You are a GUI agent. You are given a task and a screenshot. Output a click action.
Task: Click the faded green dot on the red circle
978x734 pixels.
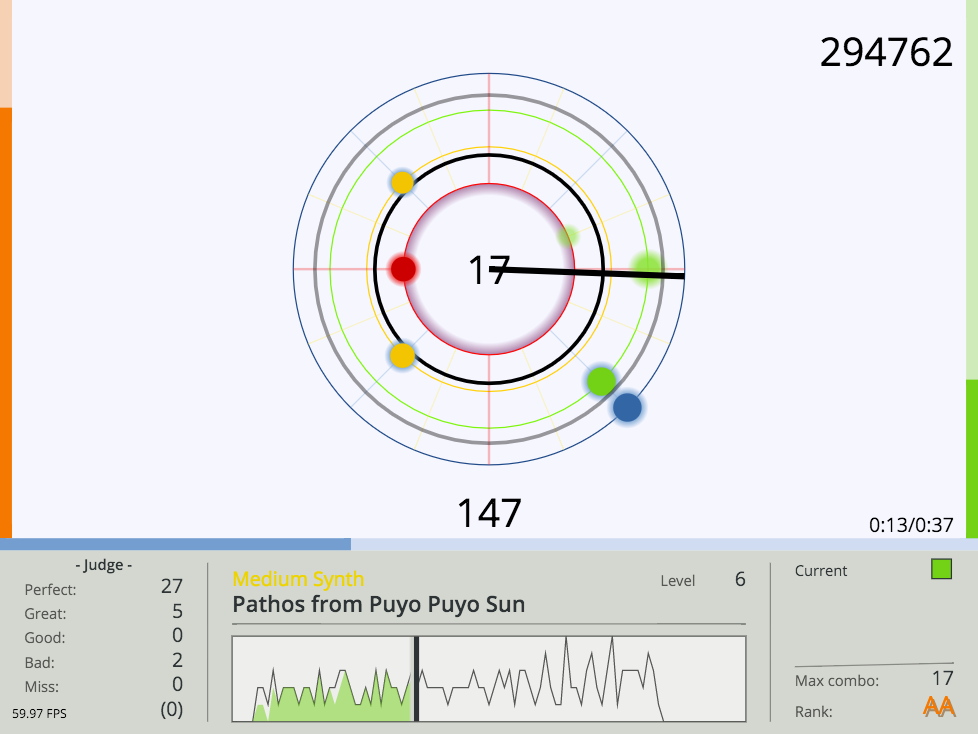coord(568,236)
